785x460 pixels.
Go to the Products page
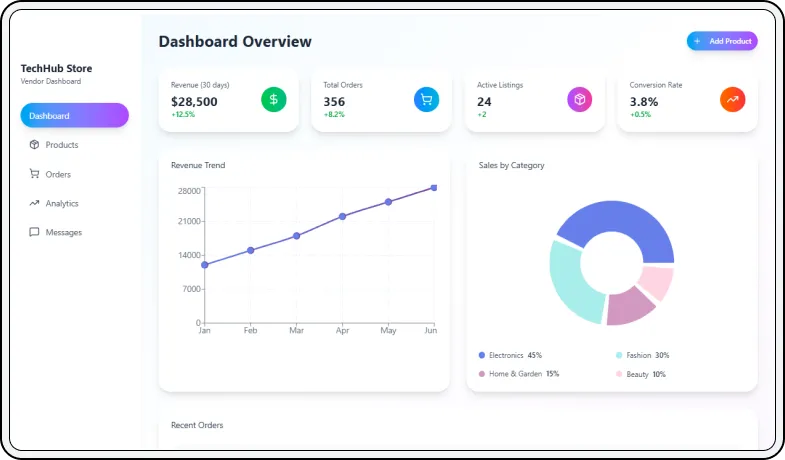click(61, 145)
